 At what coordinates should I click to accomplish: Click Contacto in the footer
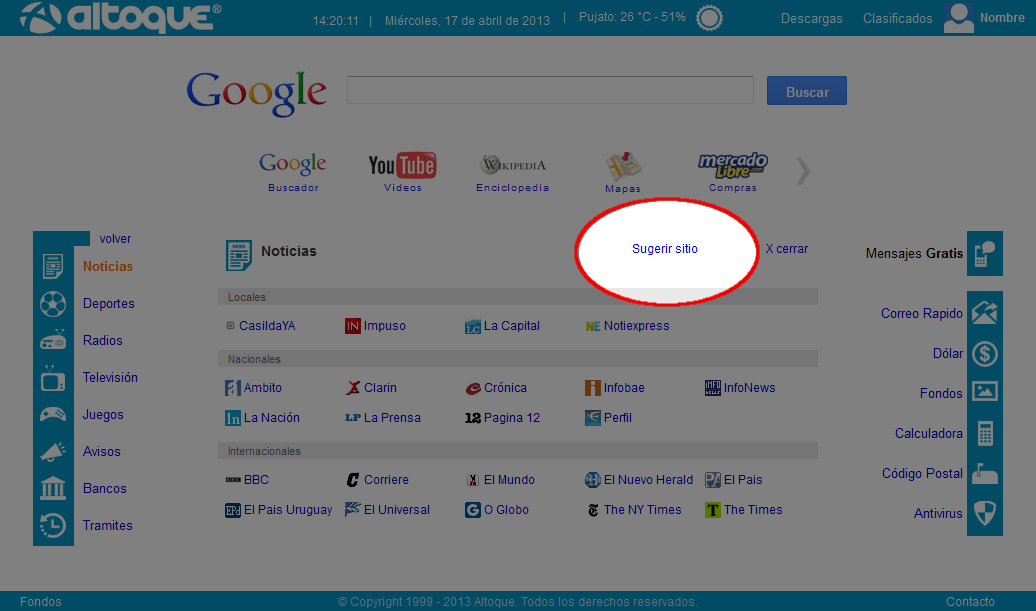970,602
